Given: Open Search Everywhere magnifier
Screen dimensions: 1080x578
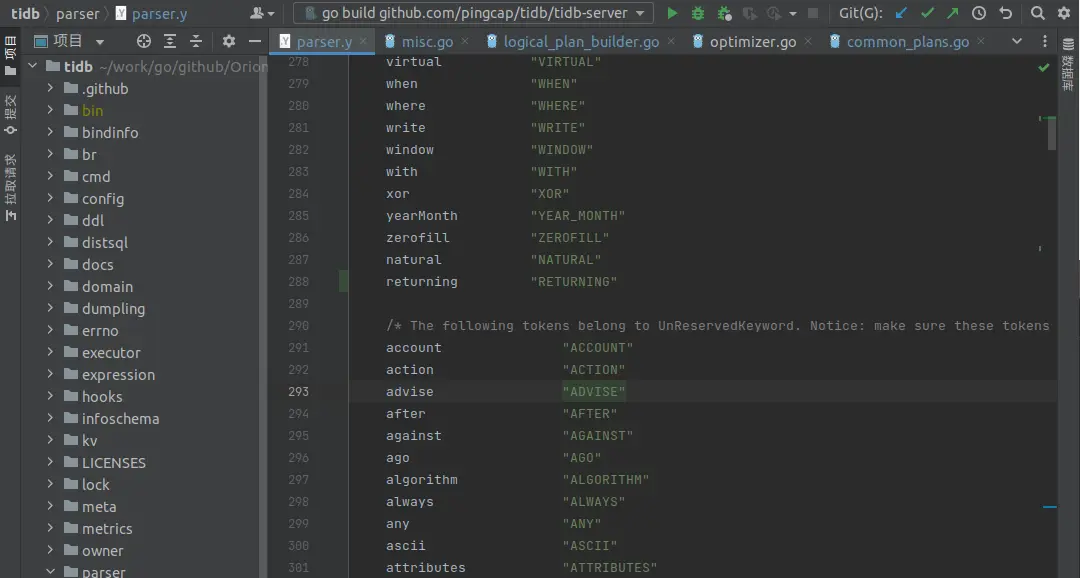Looking at the screenshot, I should [1038, 13].
